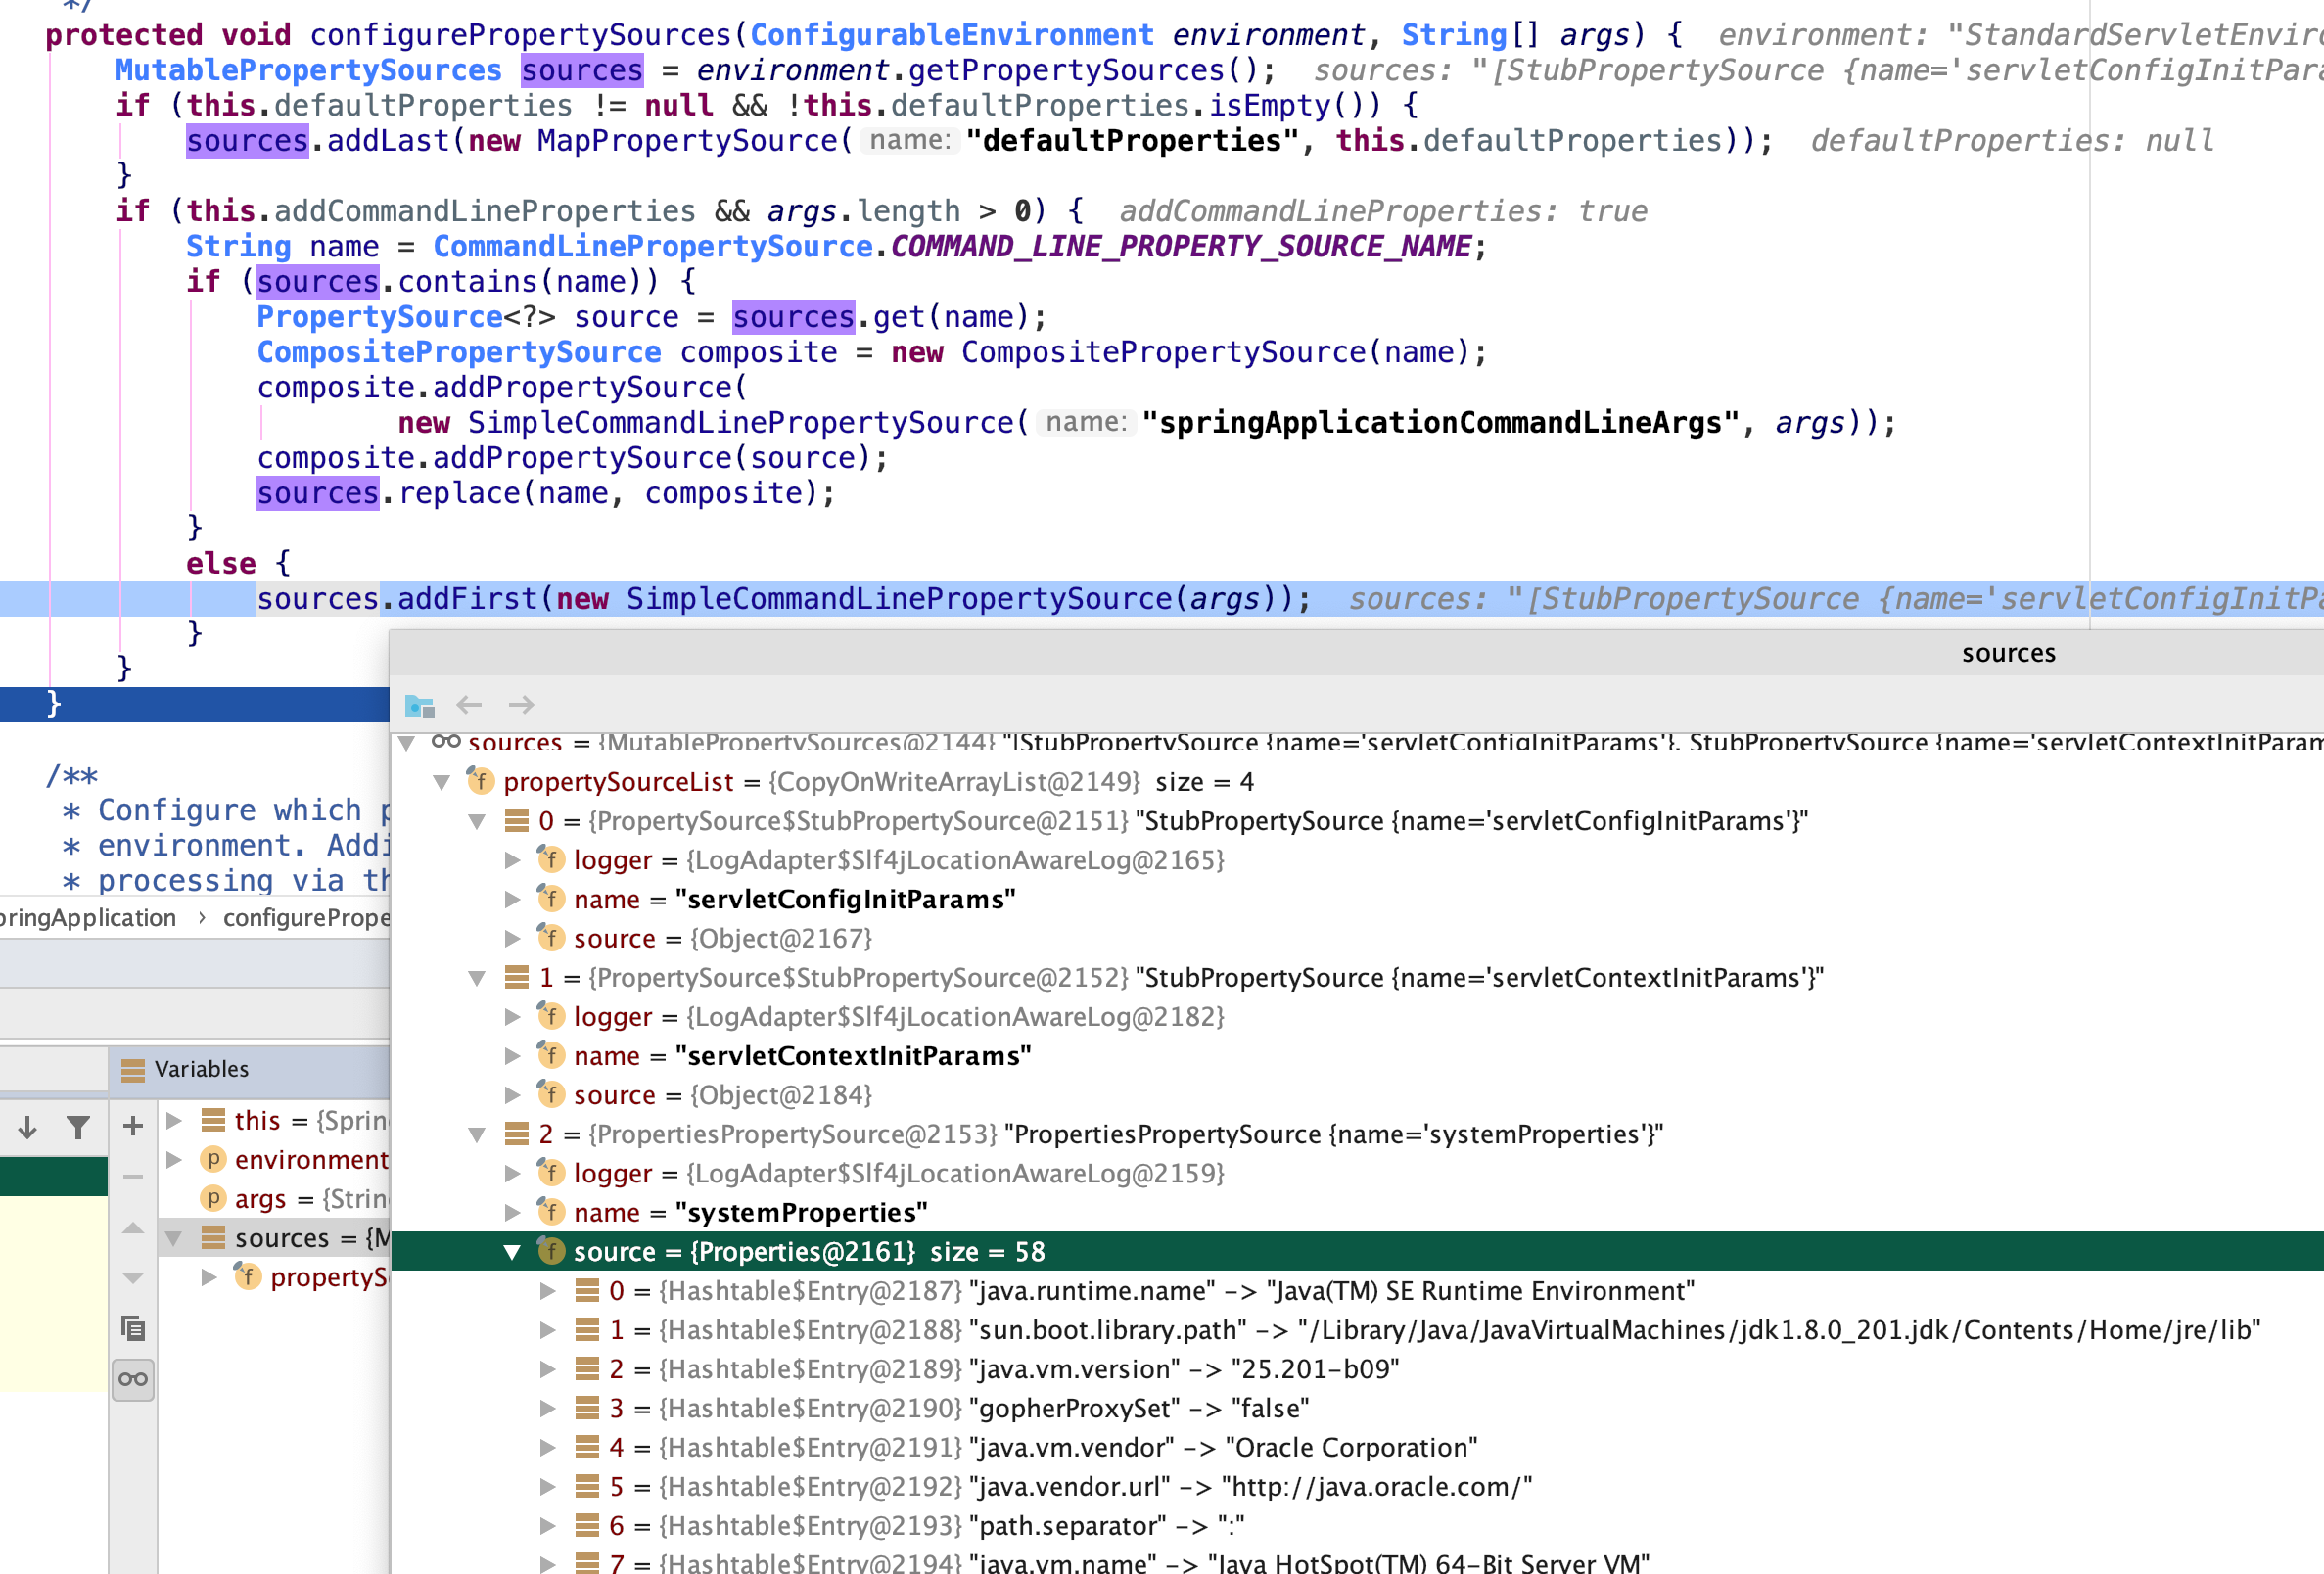
Task: Navigate forward using the right arrow in popup
Action: (x=521, y=705)
